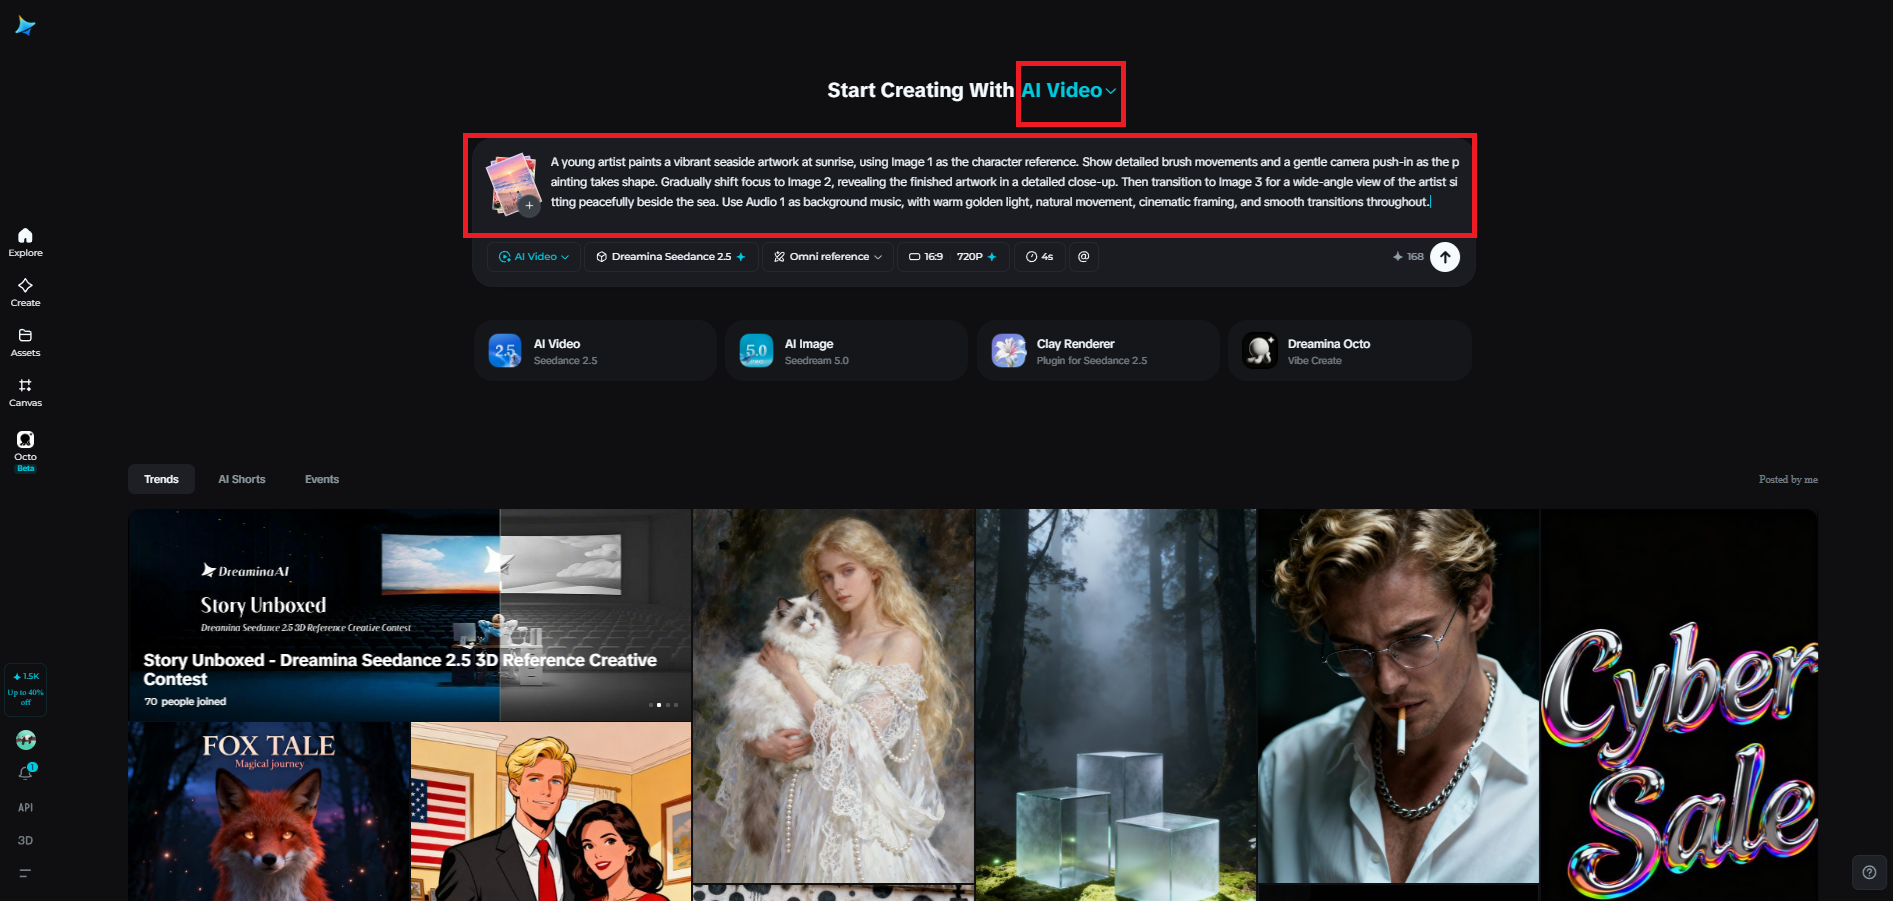
Task: Open the user profile avatar
Action: pos(26,740)
